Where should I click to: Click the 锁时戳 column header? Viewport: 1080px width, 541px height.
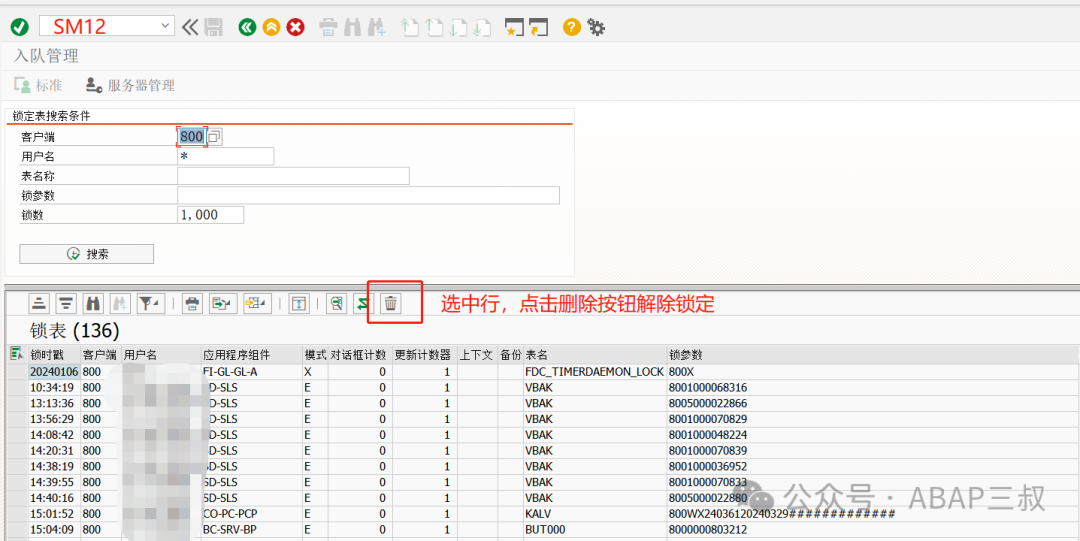pyautogui.click(x=54, y=355)
